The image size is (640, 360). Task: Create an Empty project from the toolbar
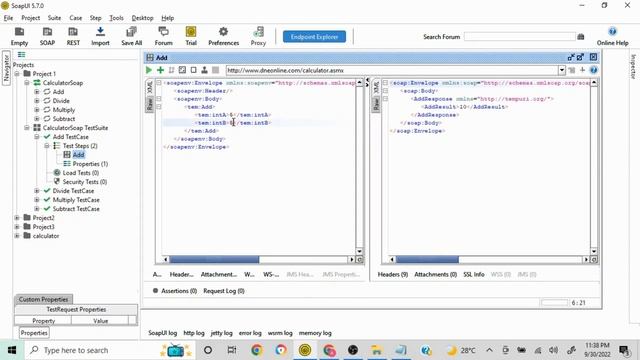(19, 36)
